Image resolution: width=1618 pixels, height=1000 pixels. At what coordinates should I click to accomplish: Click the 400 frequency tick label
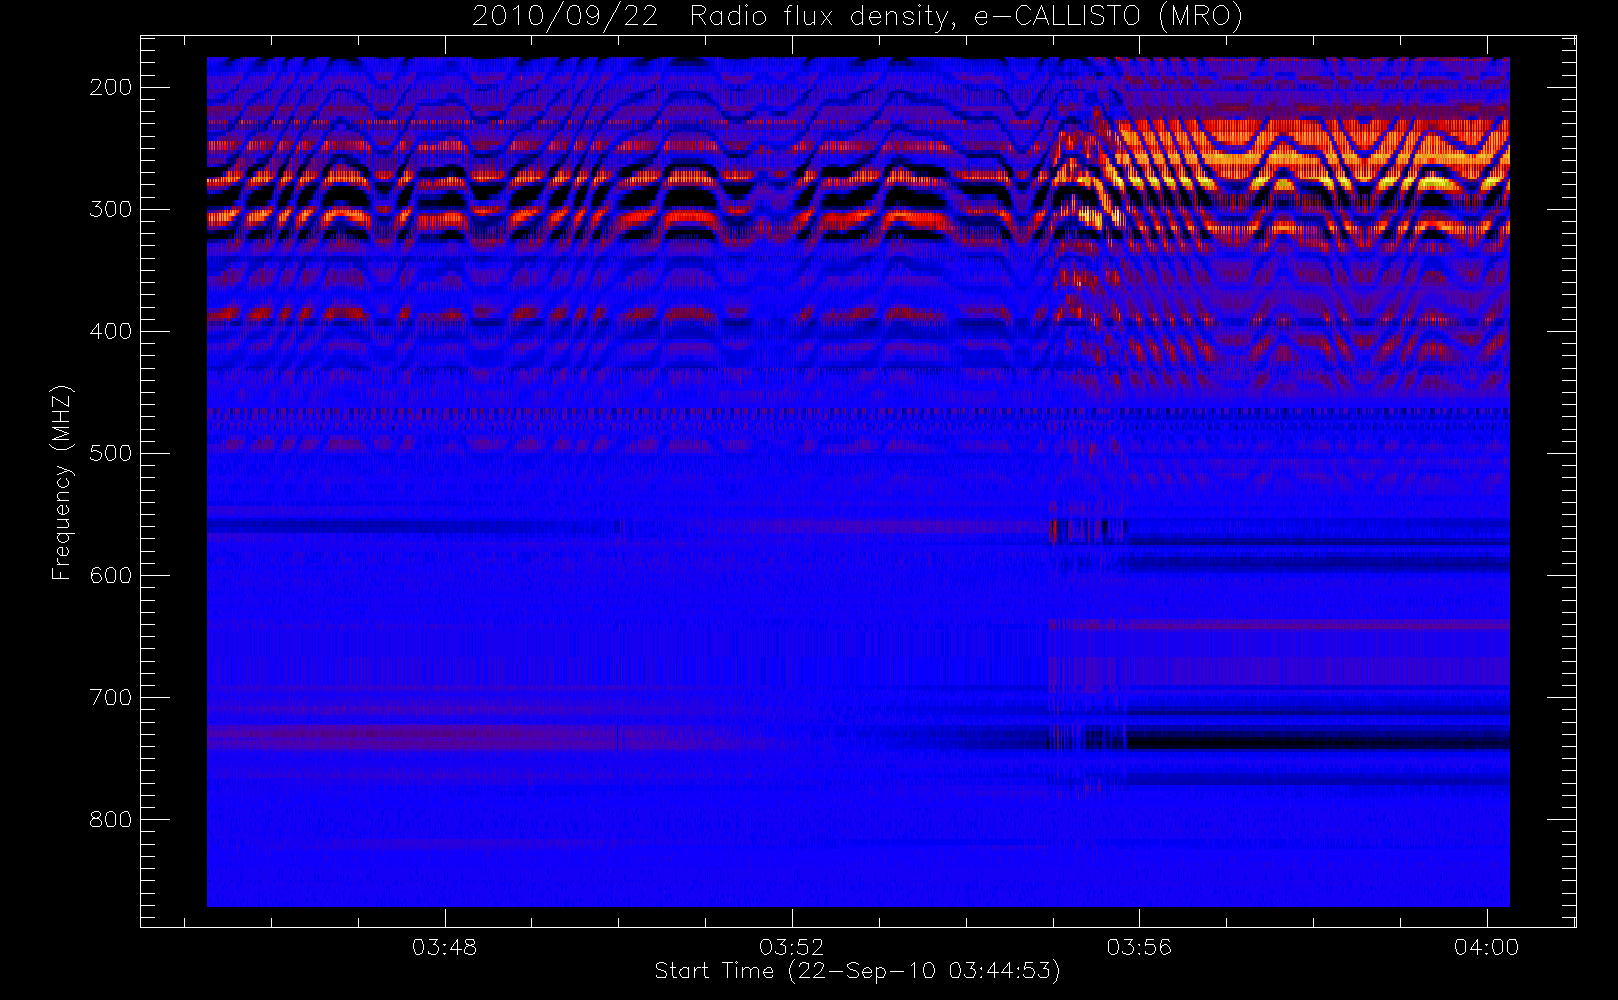[x=111, y=331]
